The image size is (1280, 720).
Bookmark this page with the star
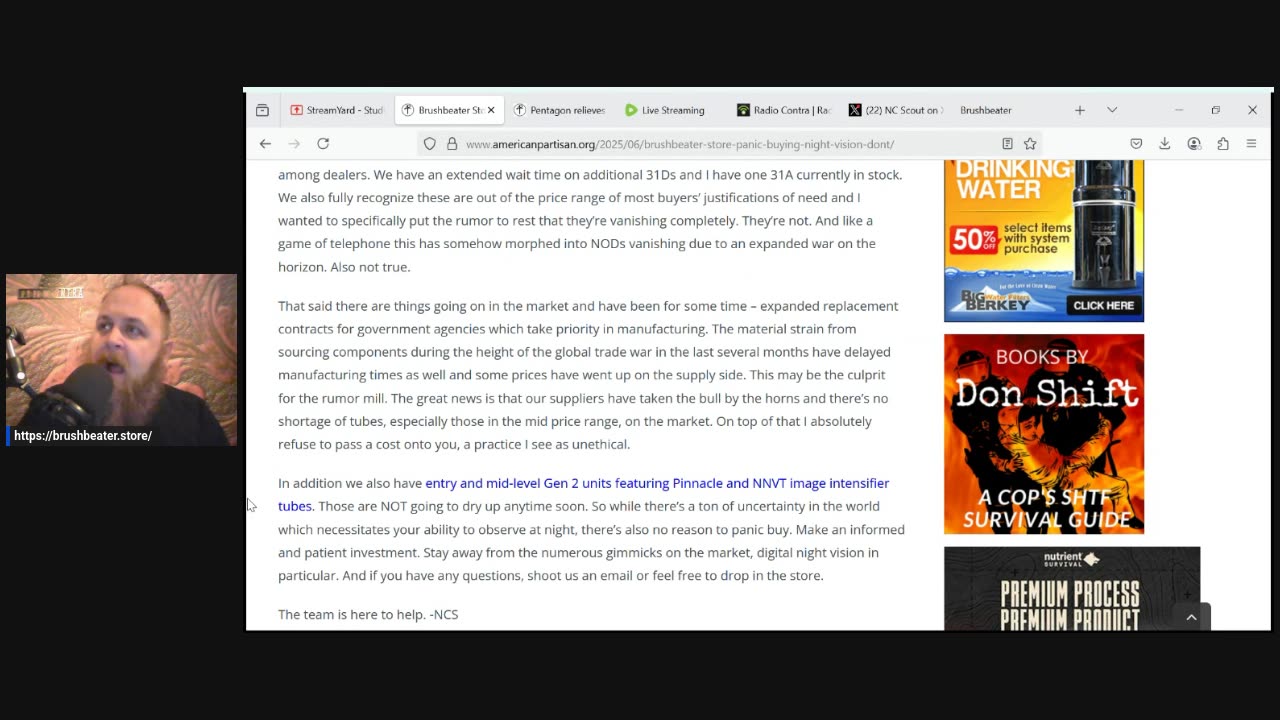[1030, 144]
